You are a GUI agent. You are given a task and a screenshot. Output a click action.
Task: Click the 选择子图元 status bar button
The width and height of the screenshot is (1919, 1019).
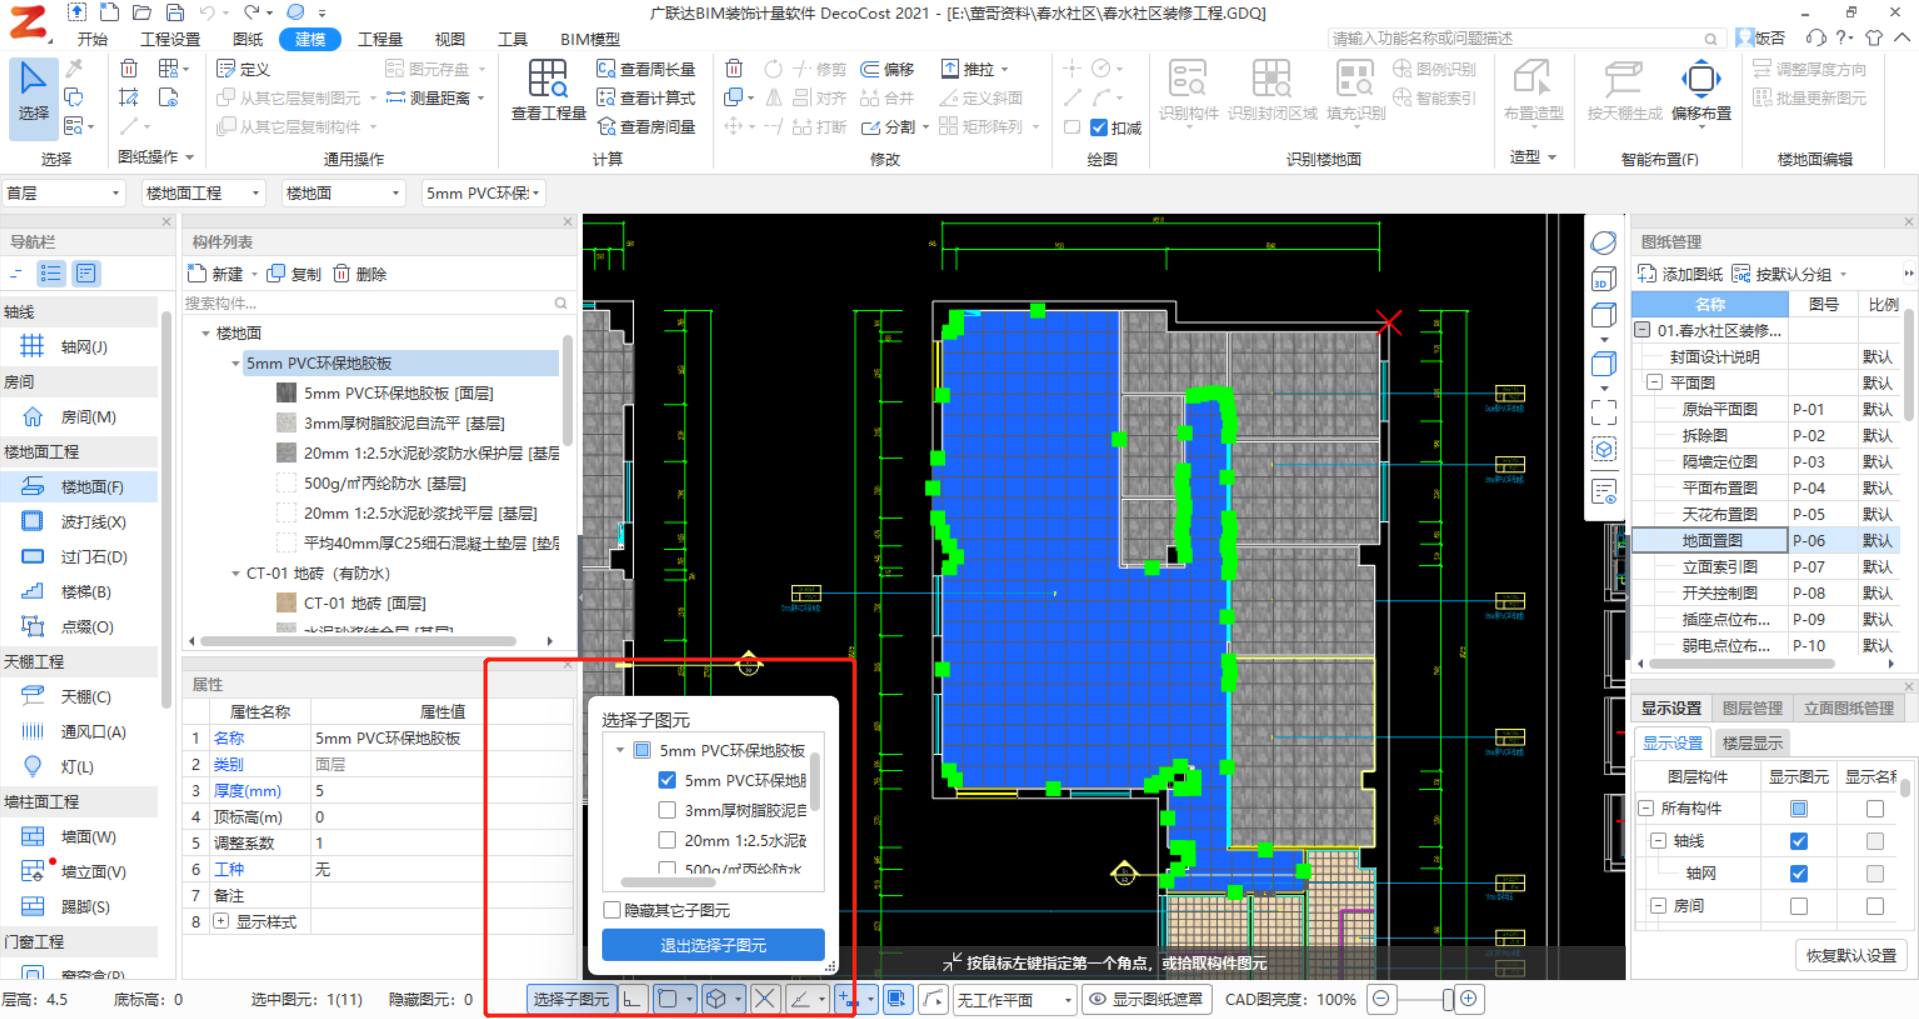(x=571, y=999)
